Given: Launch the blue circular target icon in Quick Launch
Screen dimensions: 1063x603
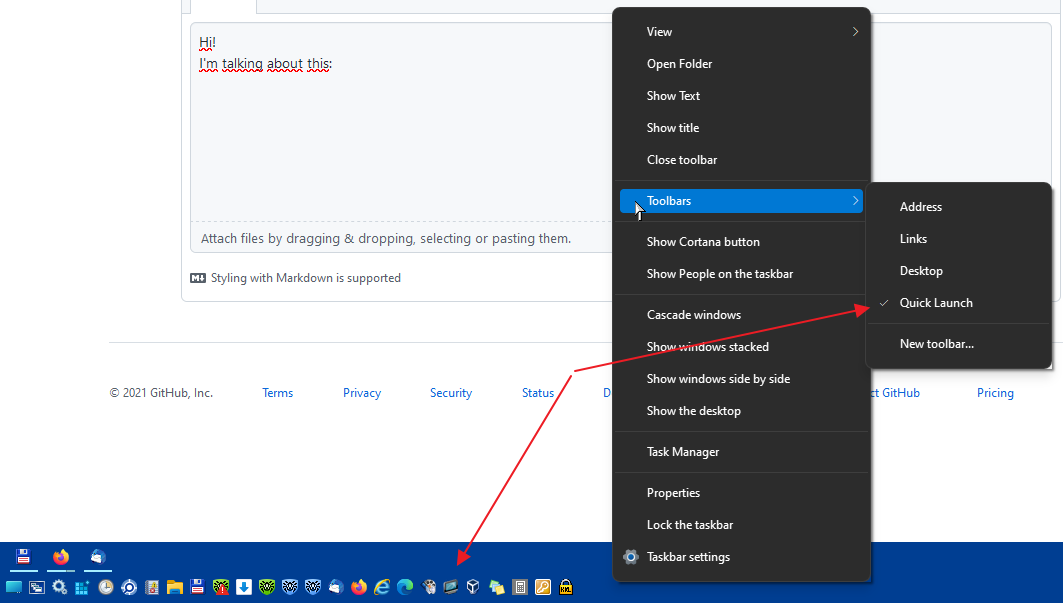Looking at the screenshot, I should click(129, 587).
